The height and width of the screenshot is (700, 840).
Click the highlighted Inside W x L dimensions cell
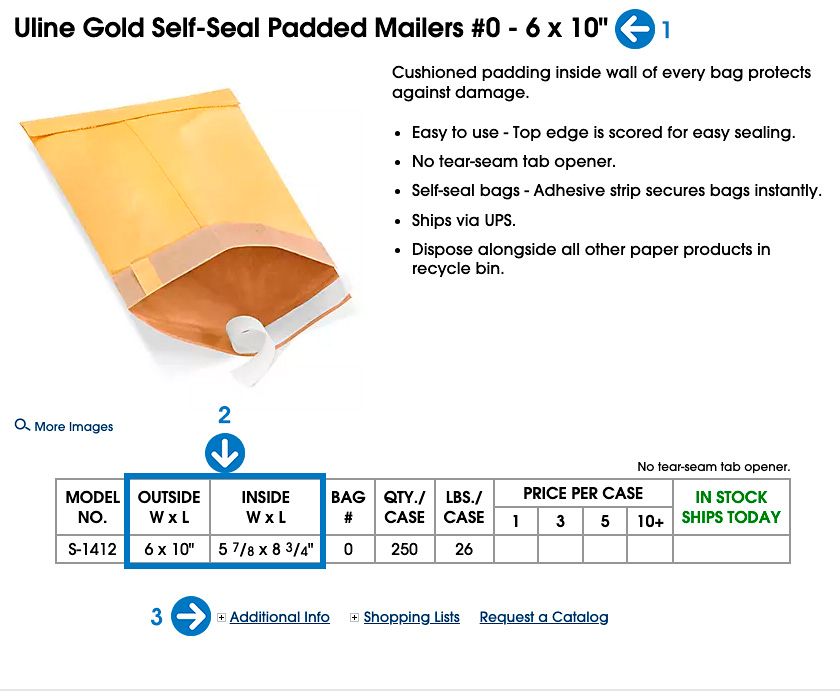click(x=265, y=548)
